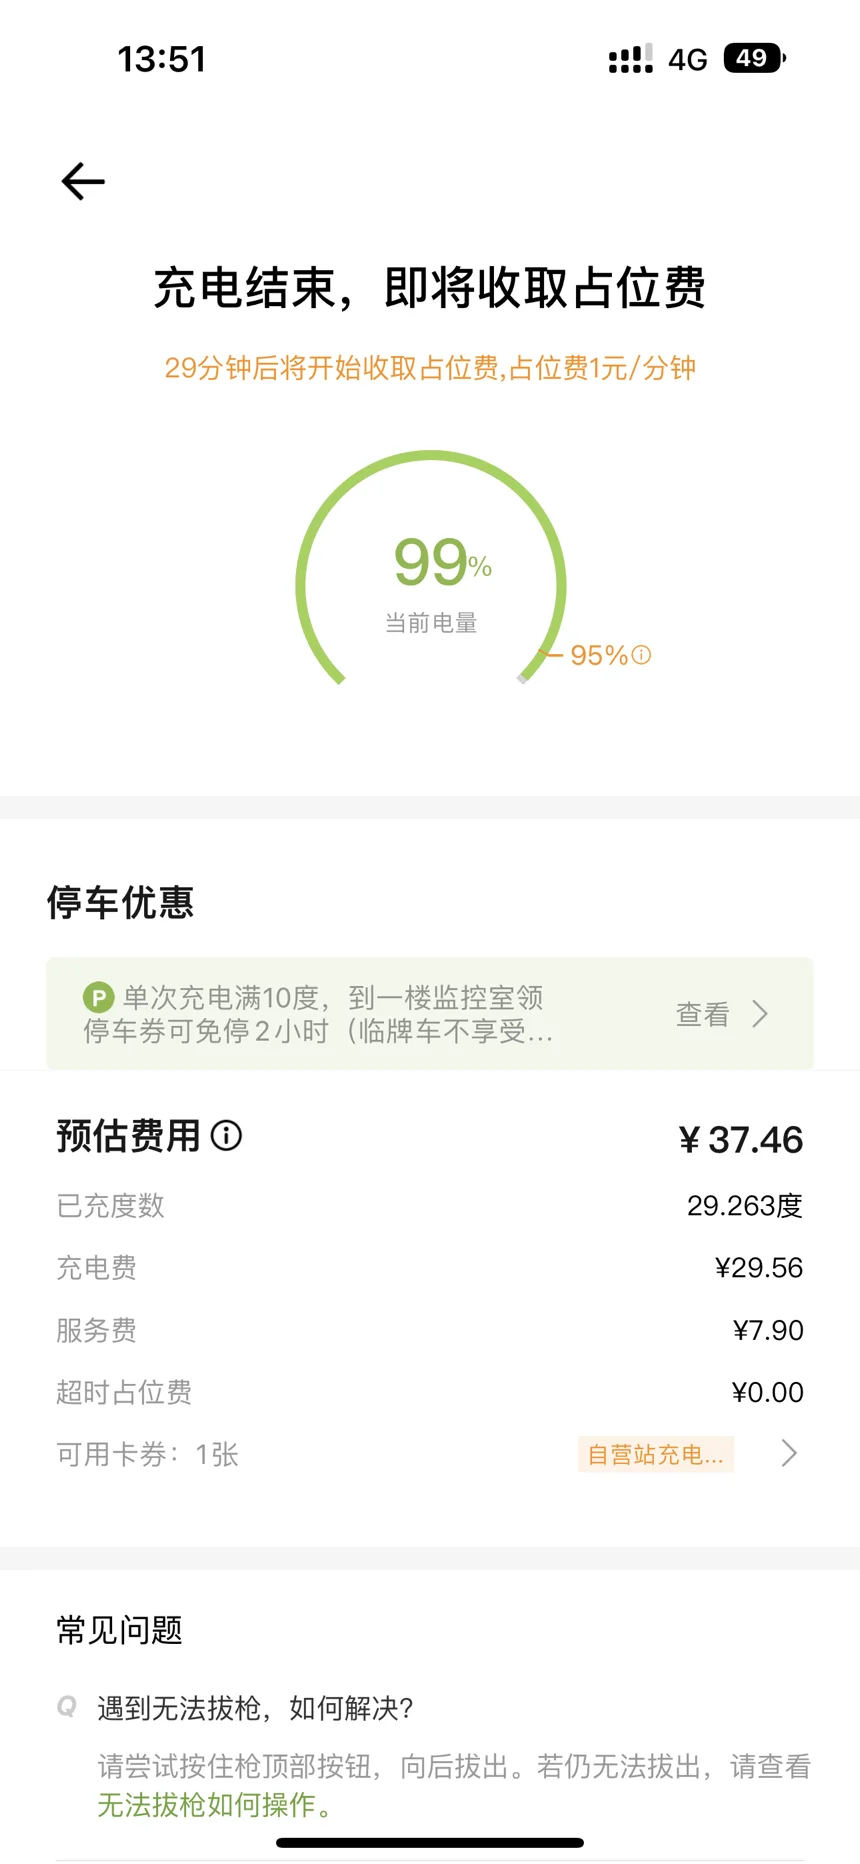This screenshot has height=1864, width=860.
Task: Tap the back arrow icon
Action: (x=83, y=181)
